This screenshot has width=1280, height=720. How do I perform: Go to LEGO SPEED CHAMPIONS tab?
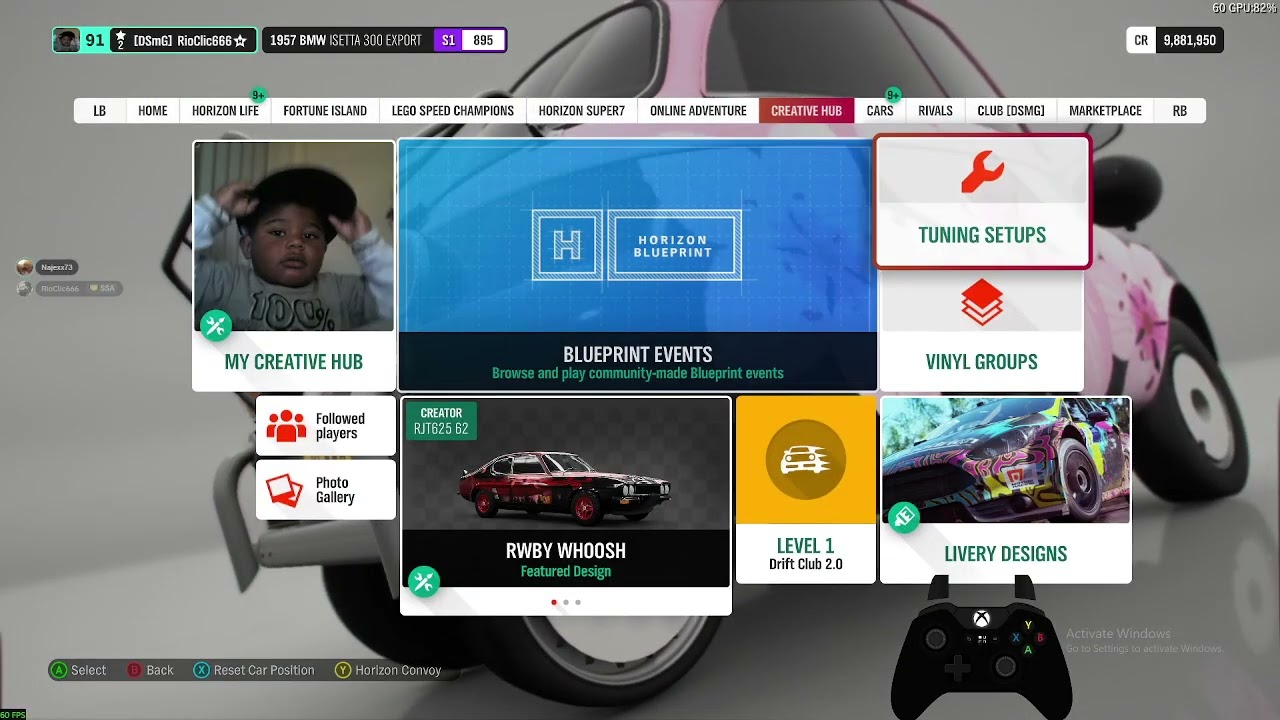(453, 111)
